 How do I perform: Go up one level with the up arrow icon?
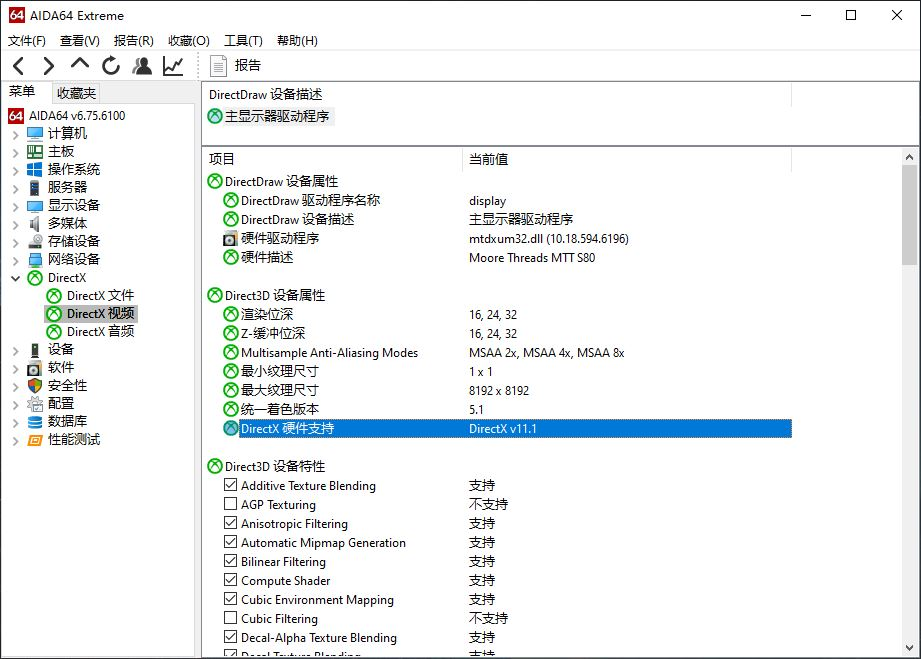(x=80, y=64)
